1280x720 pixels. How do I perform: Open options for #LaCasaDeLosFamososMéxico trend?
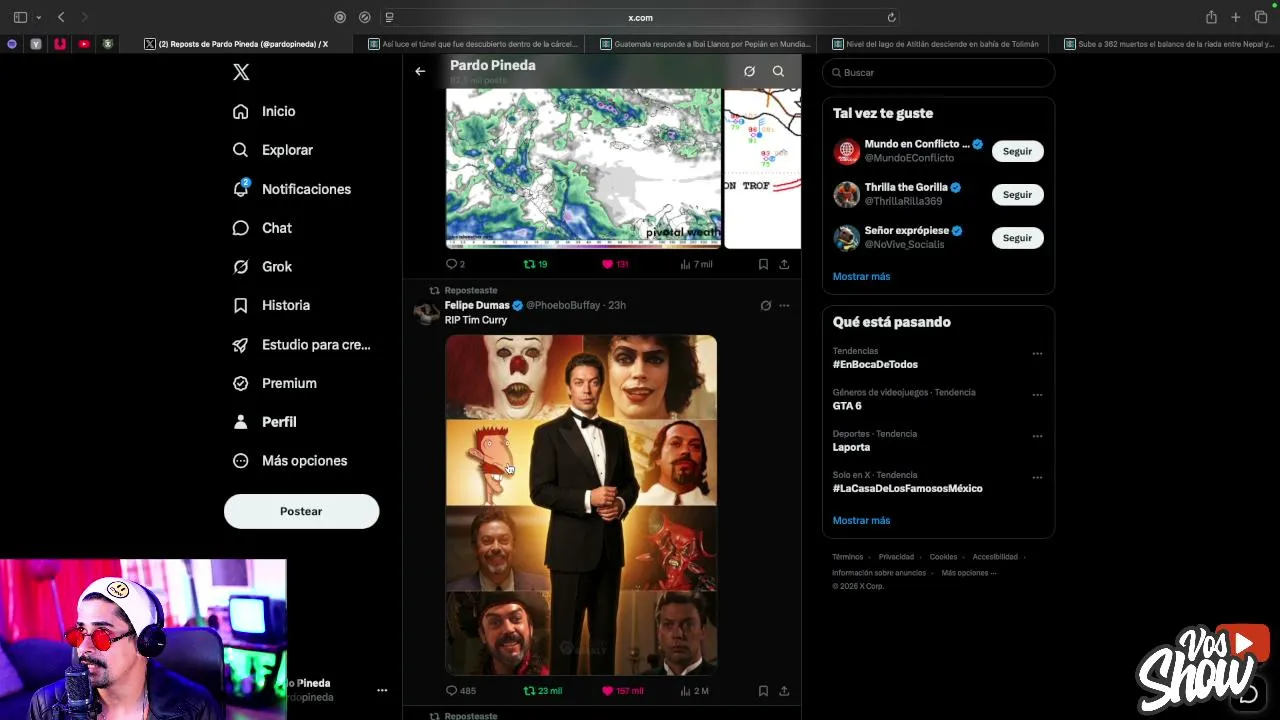1037,478
